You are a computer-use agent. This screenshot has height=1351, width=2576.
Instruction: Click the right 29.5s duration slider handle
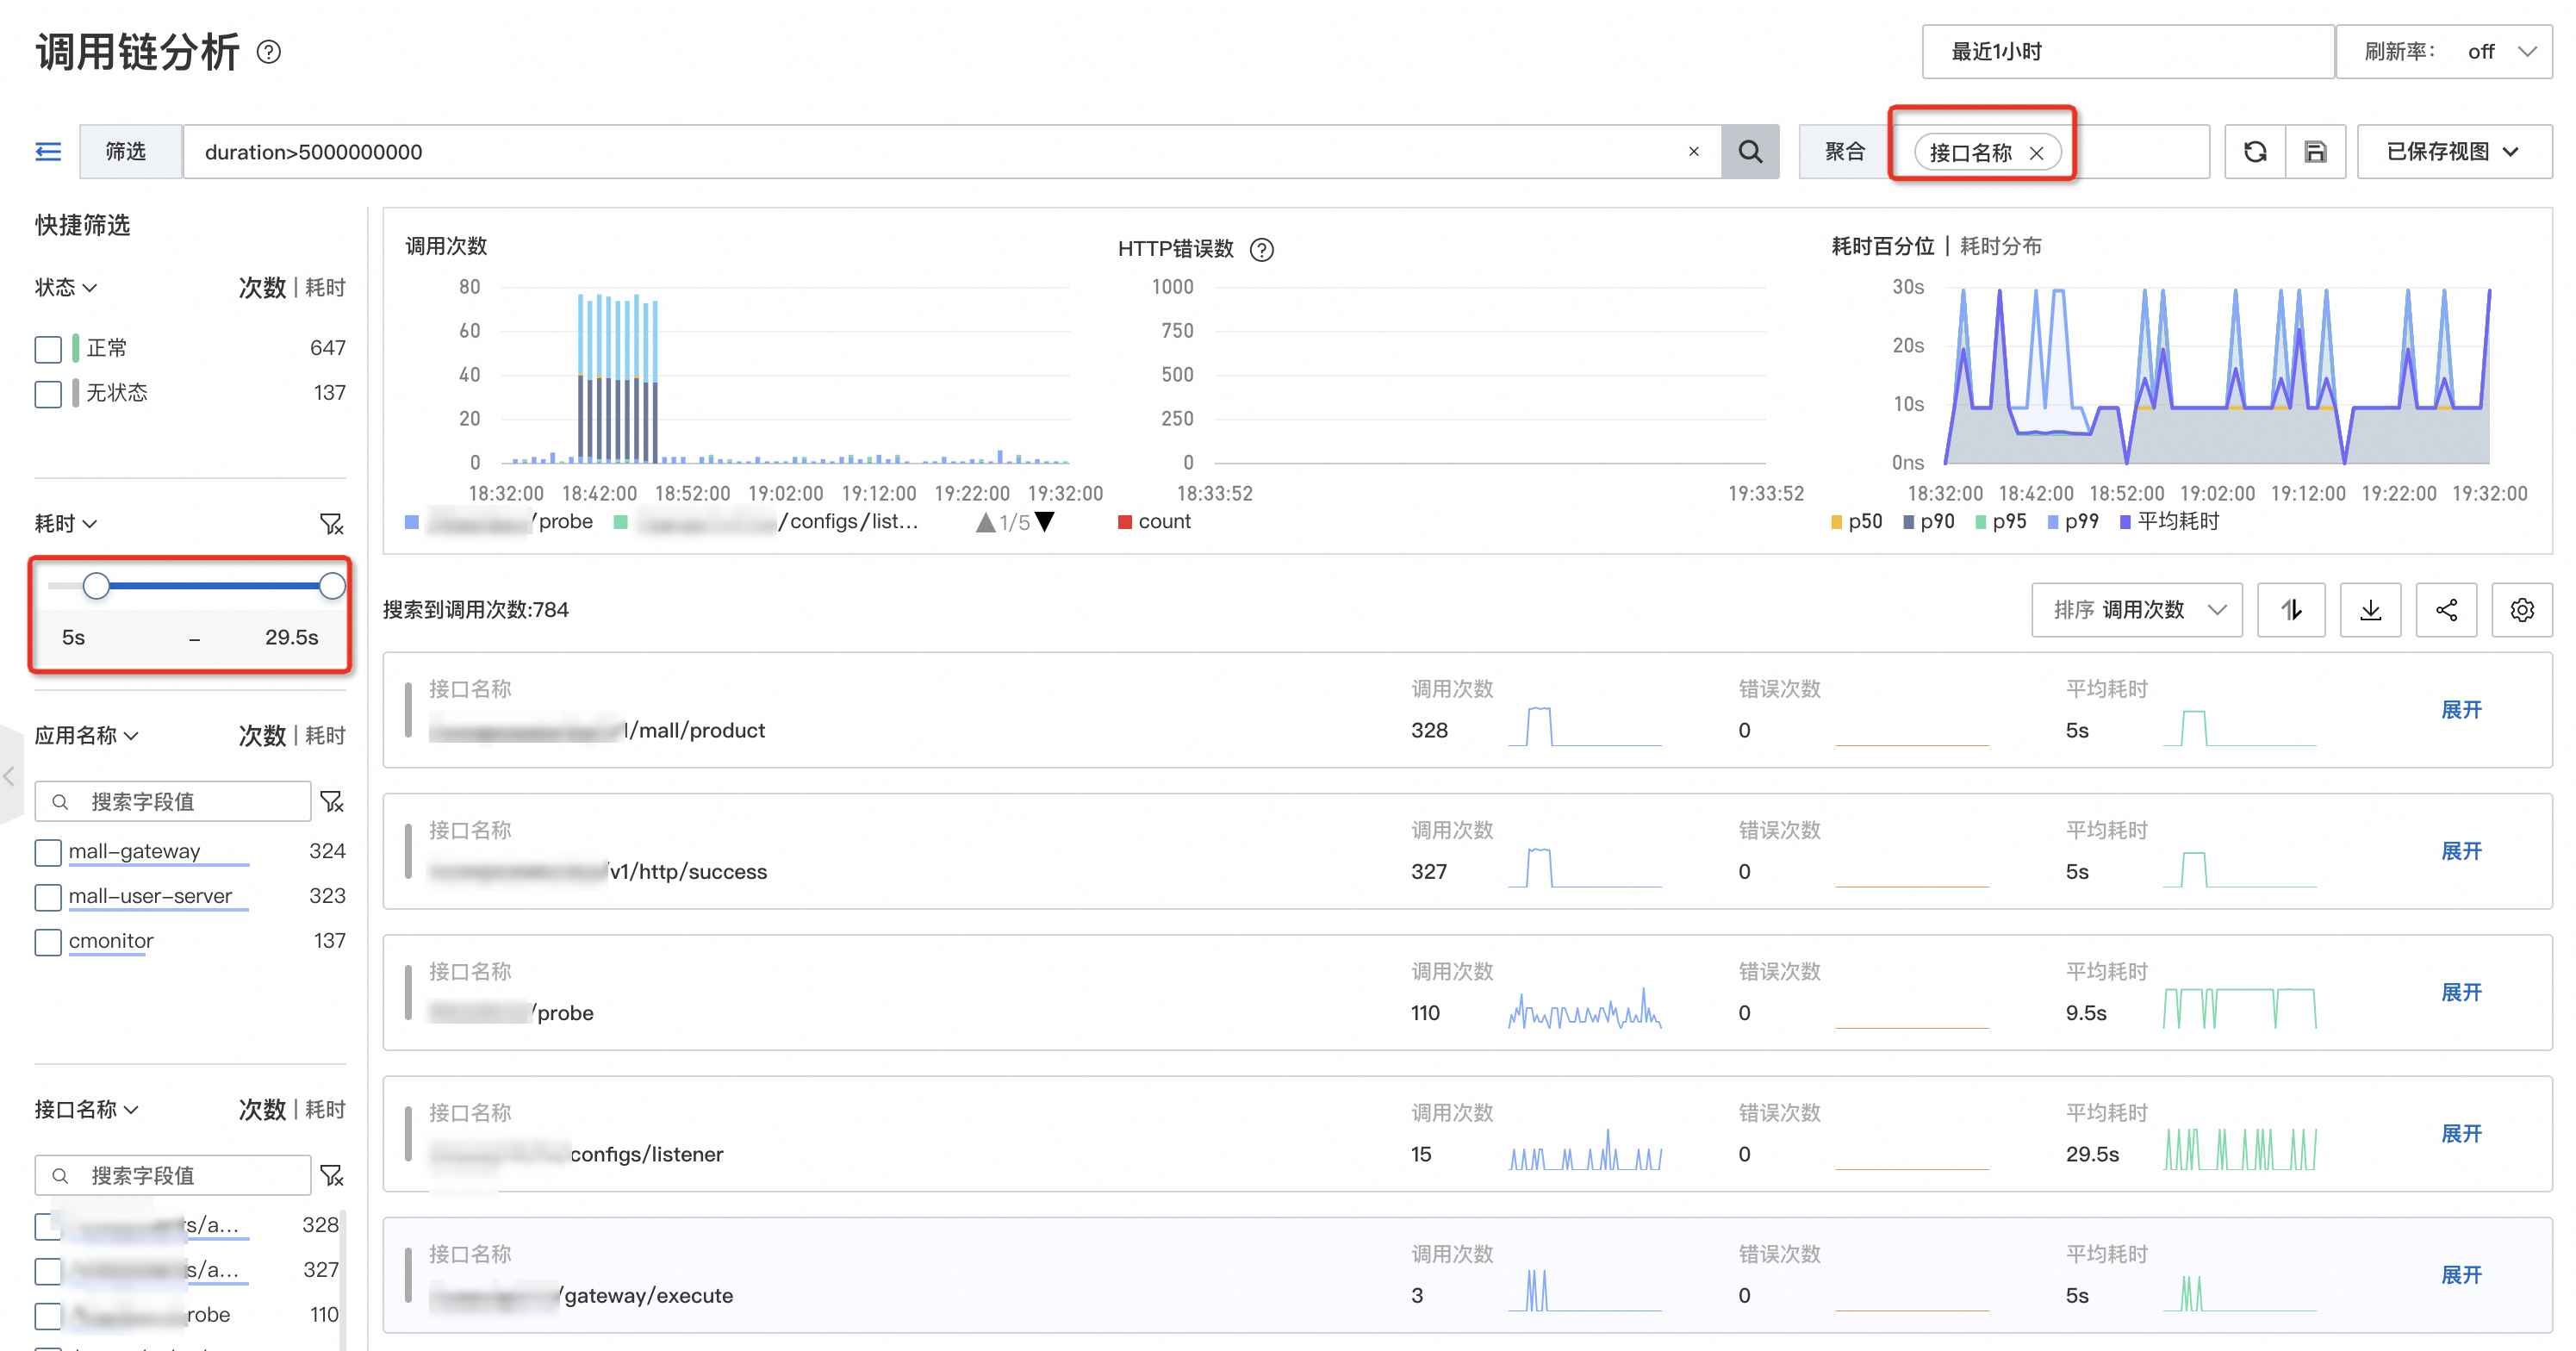(332, 586)
